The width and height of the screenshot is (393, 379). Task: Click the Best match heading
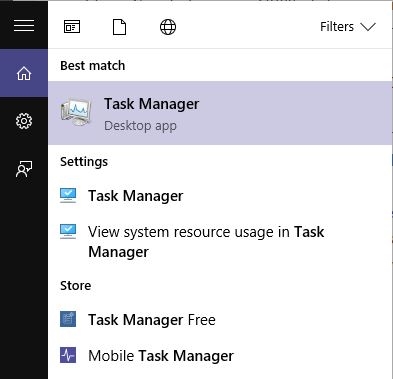93,66
